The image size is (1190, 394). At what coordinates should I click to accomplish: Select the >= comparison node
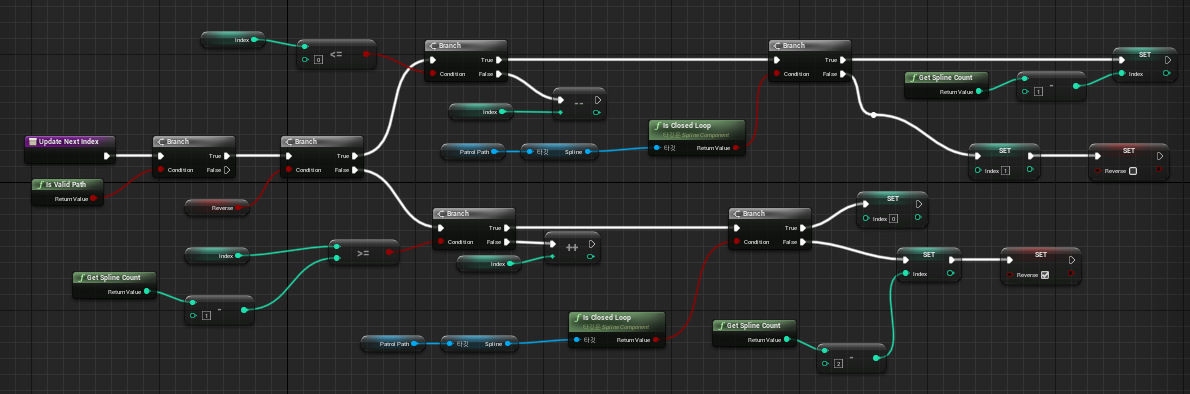364,254
